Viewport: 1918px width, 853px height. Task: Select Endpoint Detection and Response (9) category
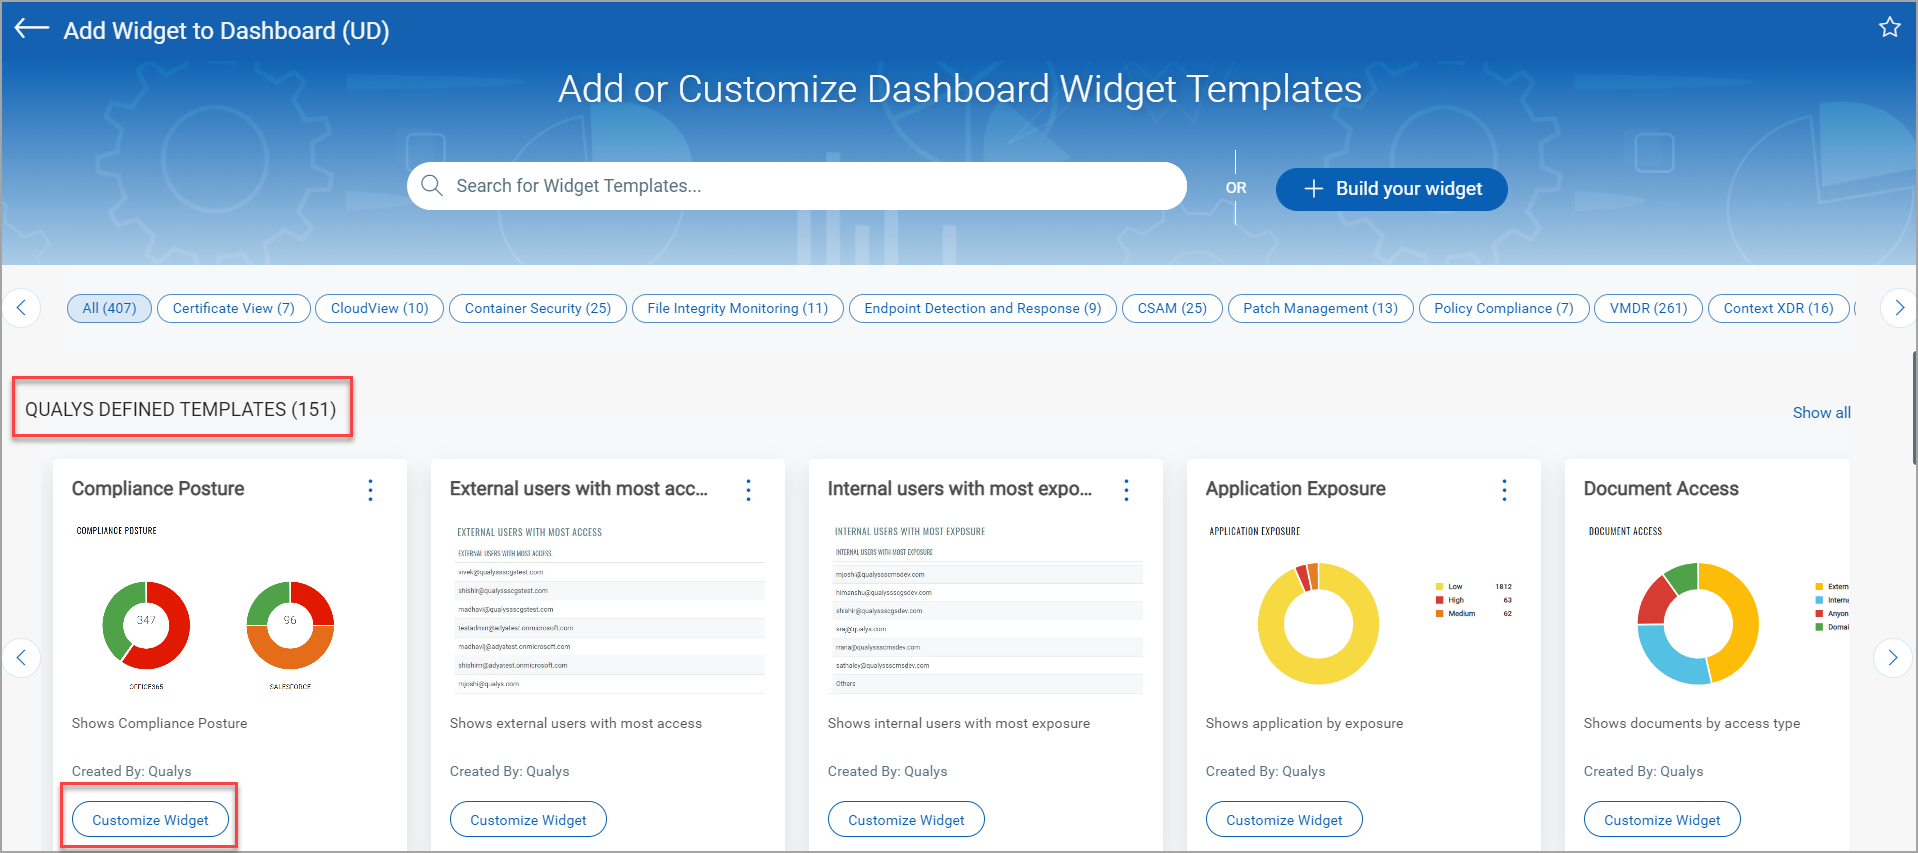pos(982,308)
